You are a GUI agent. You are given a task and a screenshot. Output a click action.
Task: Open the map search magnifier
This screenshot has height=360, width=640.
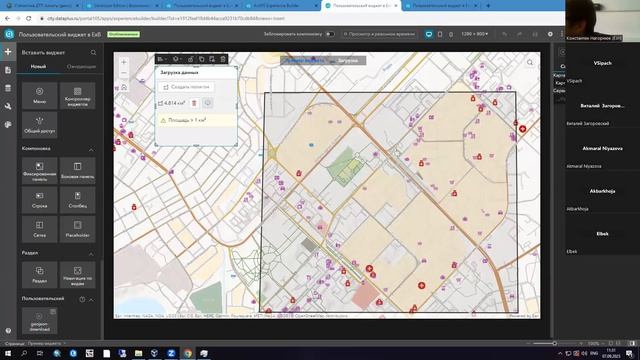click(x=530, y=62)
